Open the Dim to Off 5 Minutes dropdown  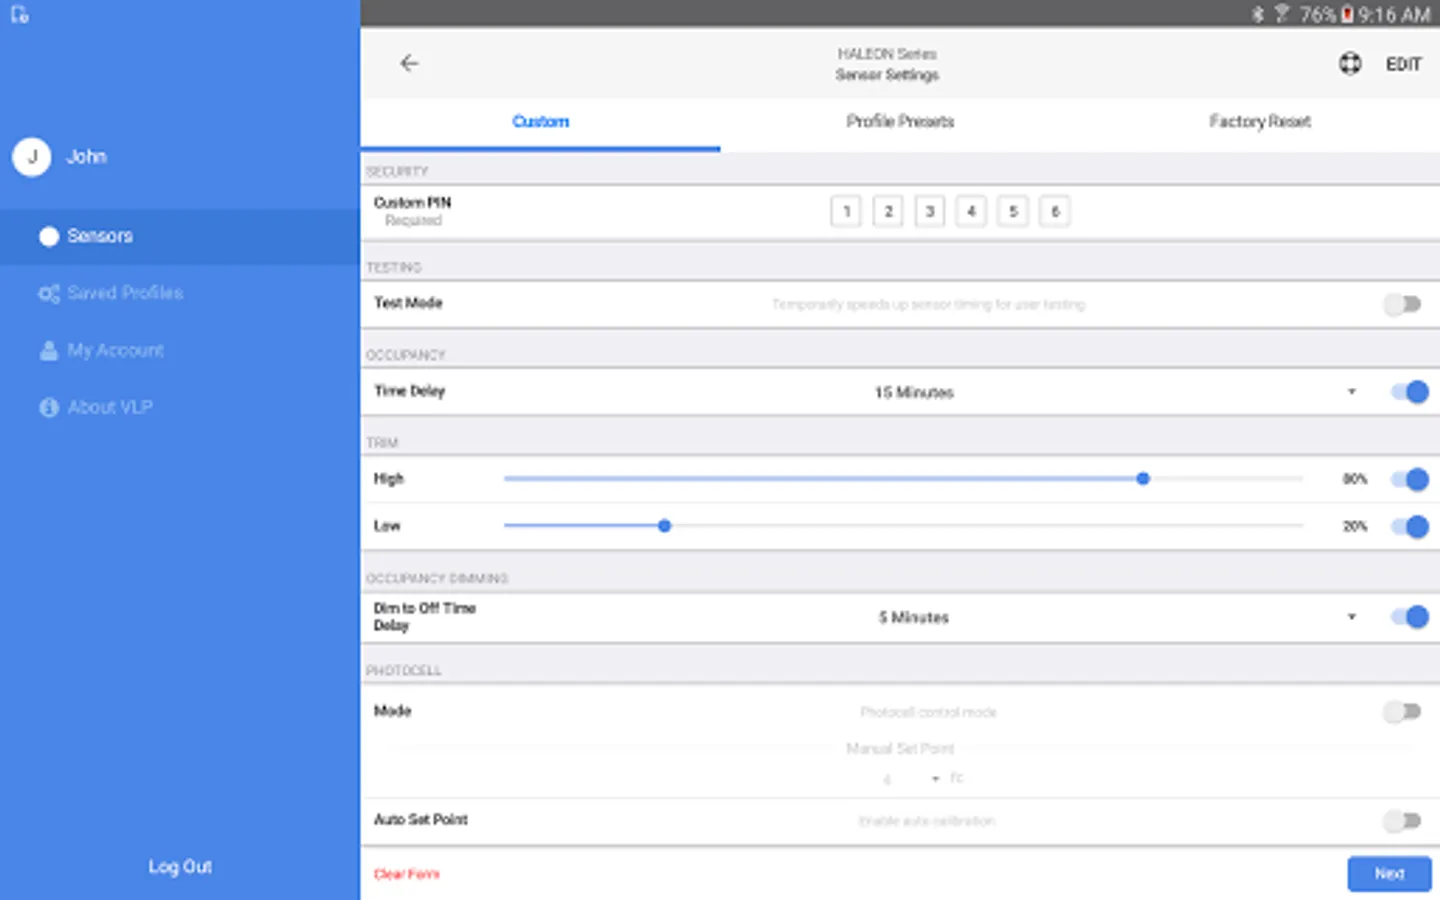pos(1115,617)
